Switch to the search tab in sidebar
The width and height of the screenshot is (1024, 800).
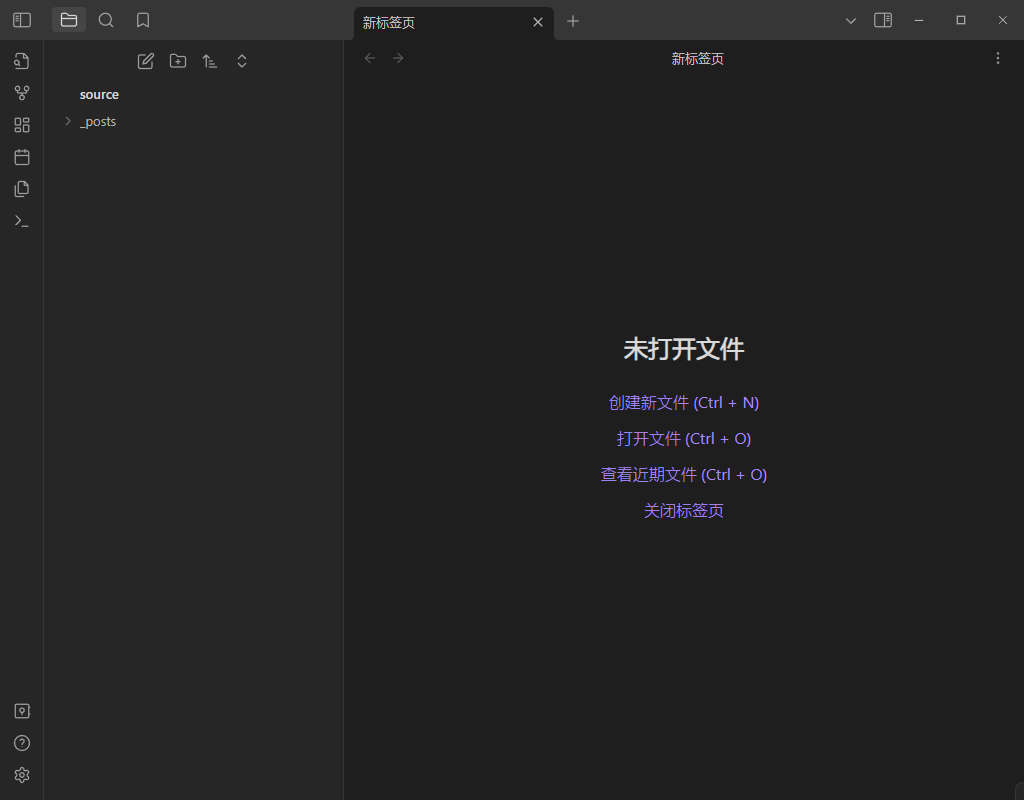point(106,20)
